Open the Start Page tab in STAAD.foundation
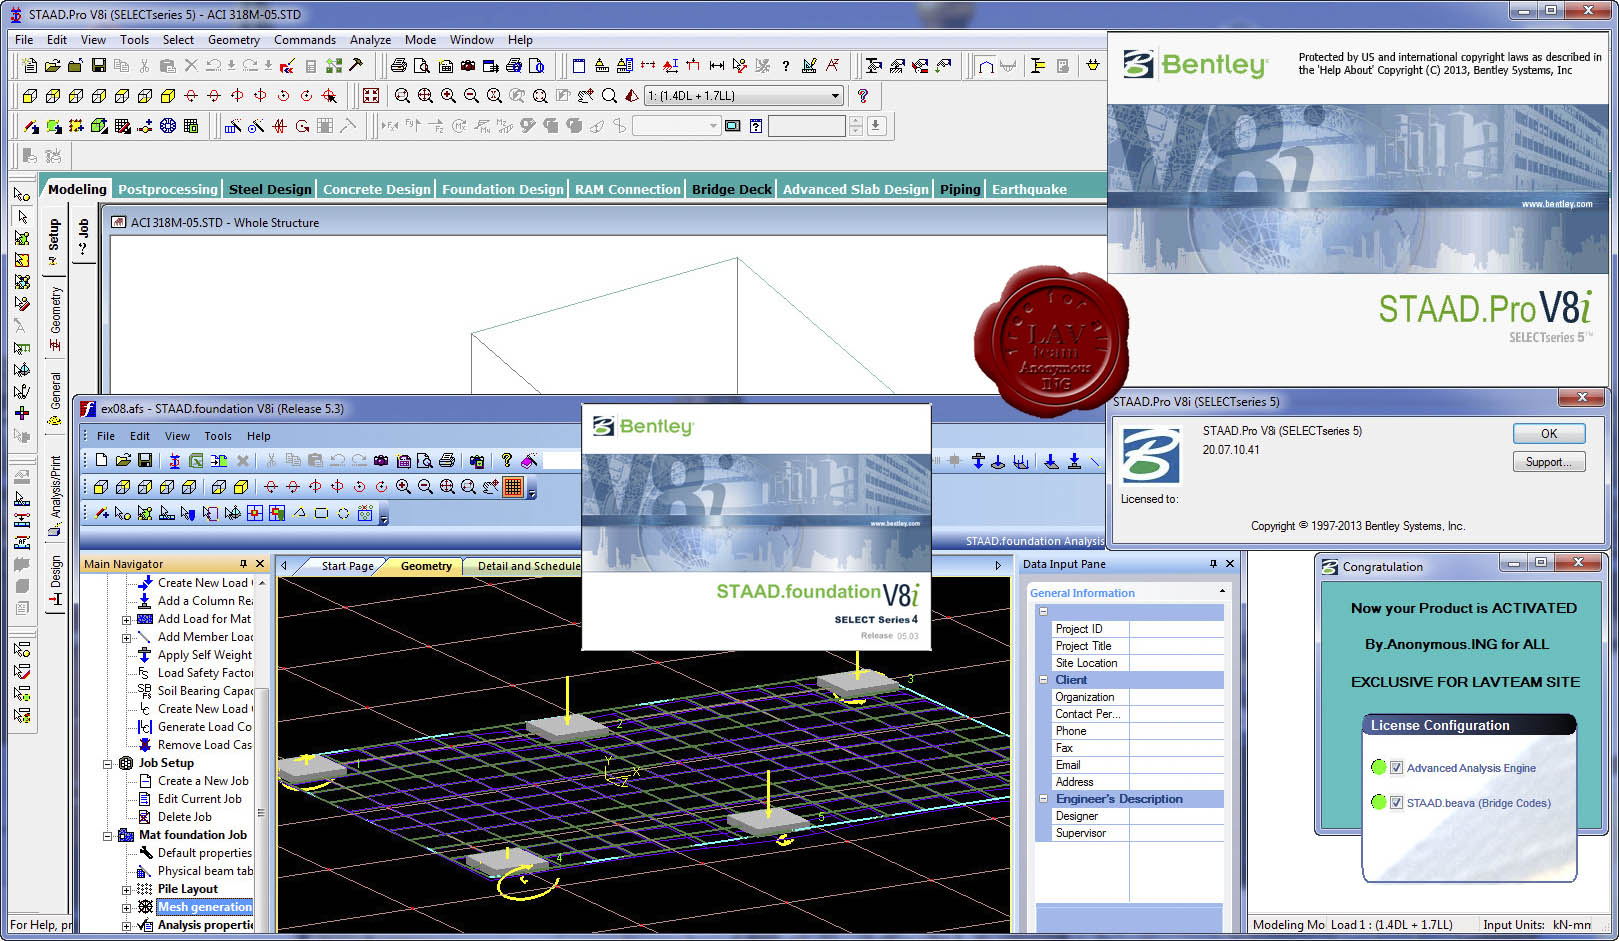The height and width of the screenshot is (941, 1619). click(x=346, y=566)
